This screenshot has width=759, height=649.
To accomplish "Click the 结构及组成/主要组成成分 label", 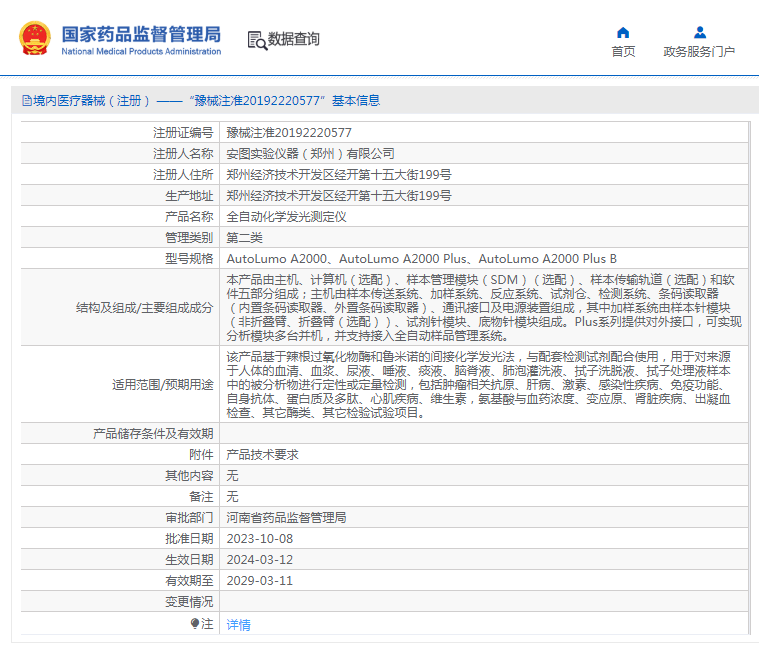I will click(145, 308).
